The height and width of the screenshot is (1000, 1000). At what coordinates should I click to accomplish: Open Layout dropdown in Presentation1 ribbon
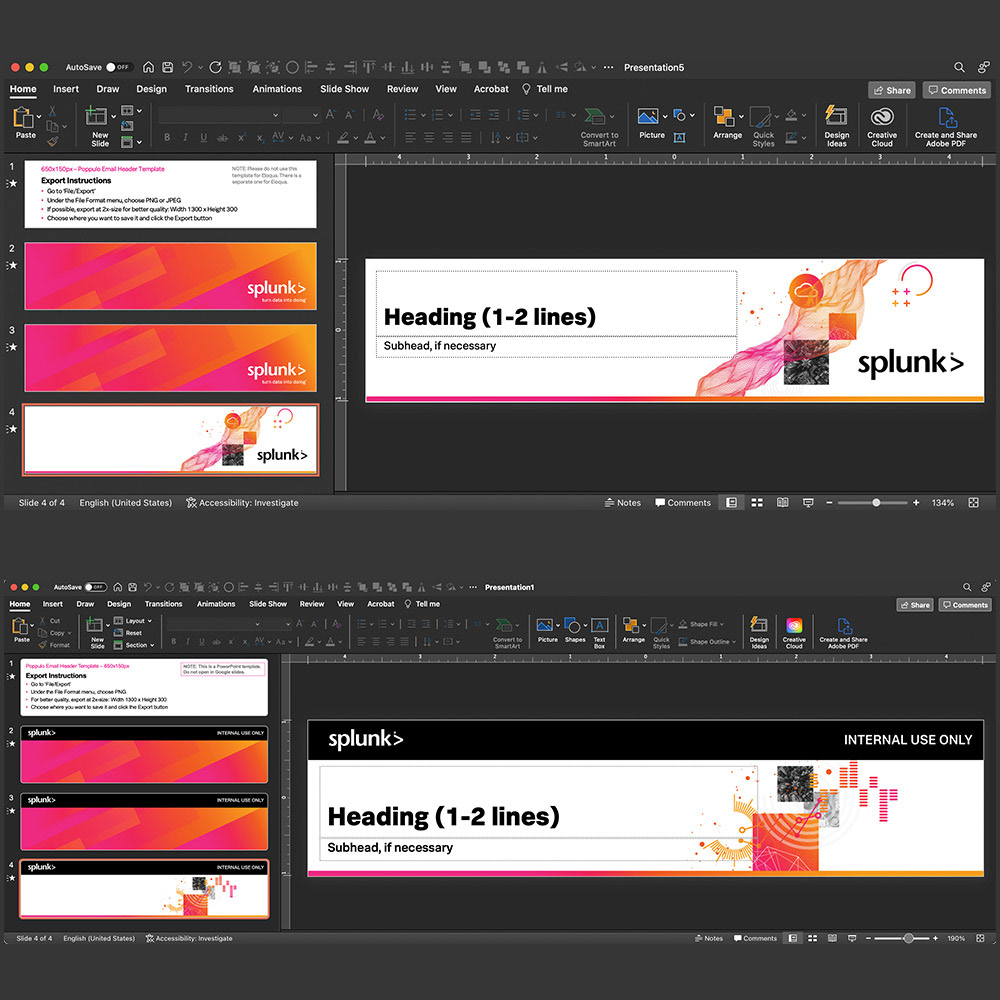[133, 621]
